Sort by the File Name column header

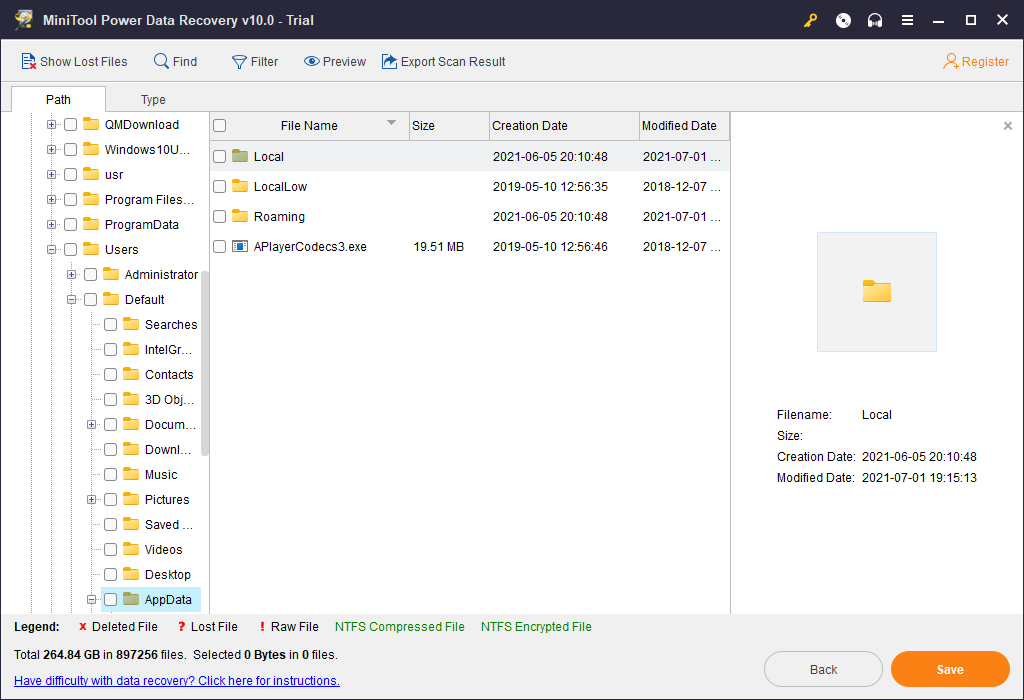[309, 125]
